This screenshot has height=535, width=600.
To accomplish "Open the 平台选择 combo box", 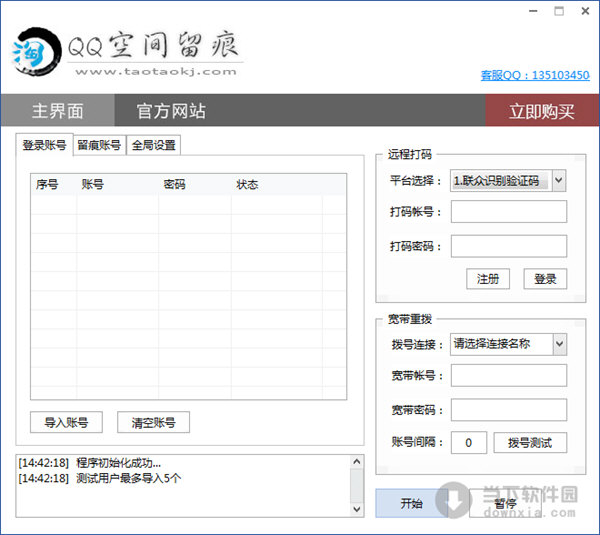I will click(508, 180).
